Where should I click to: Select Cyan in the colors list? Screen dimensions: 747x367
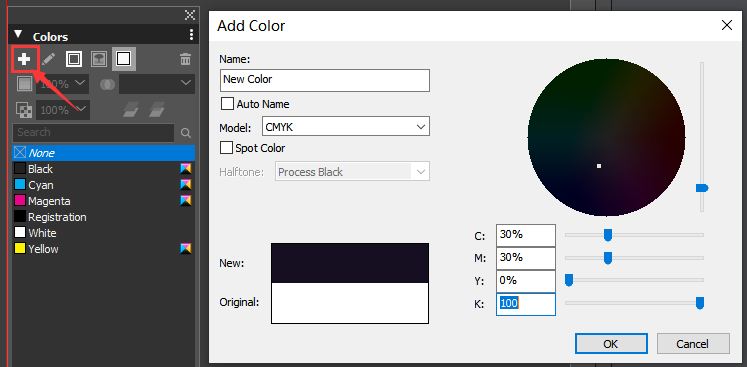[x=103, y=185]
